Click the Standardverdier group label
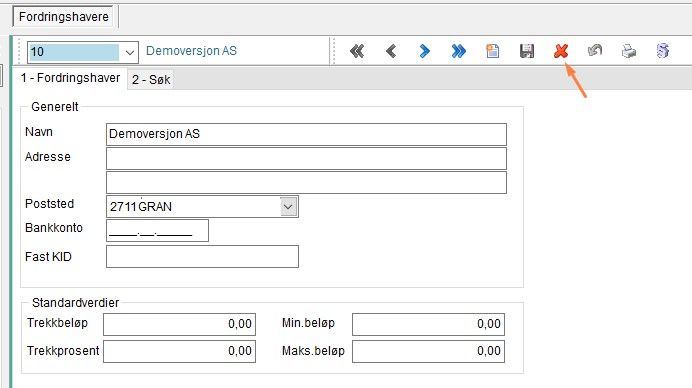 click(75, 303)
